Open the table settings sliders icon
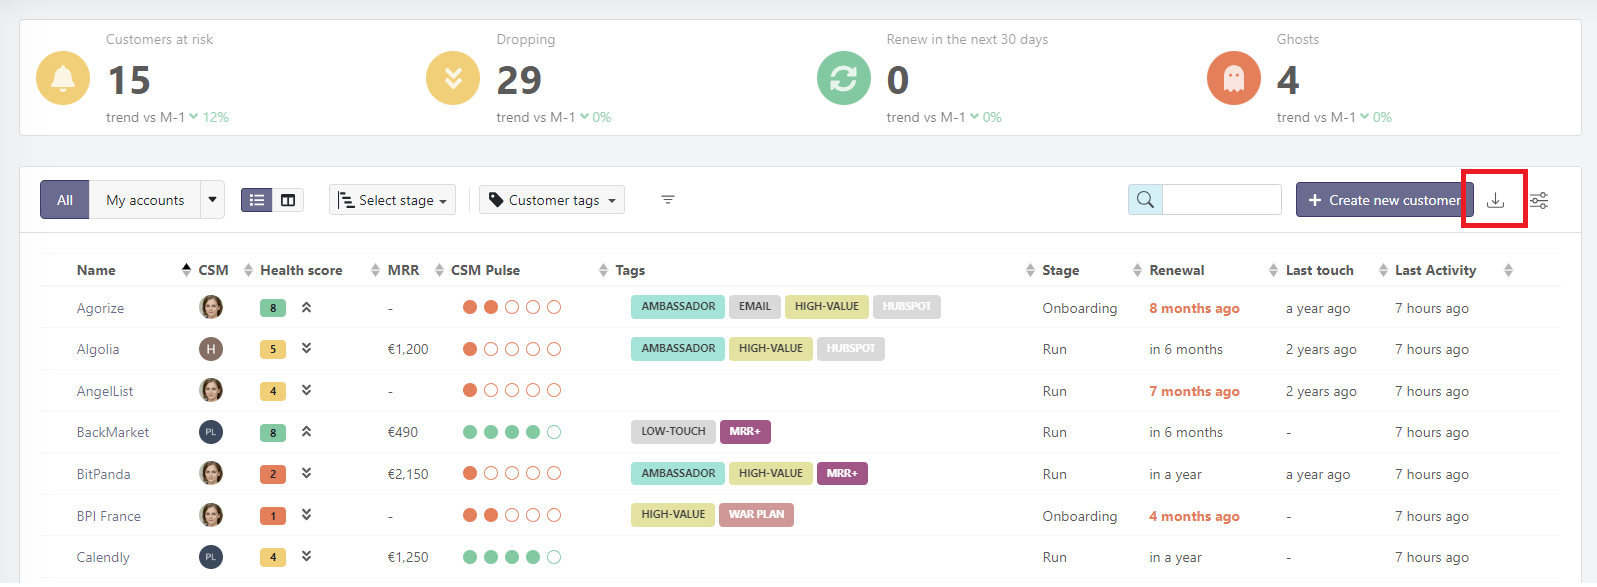This screenshot has height=587, width=1597. [x=1539, y=201]
